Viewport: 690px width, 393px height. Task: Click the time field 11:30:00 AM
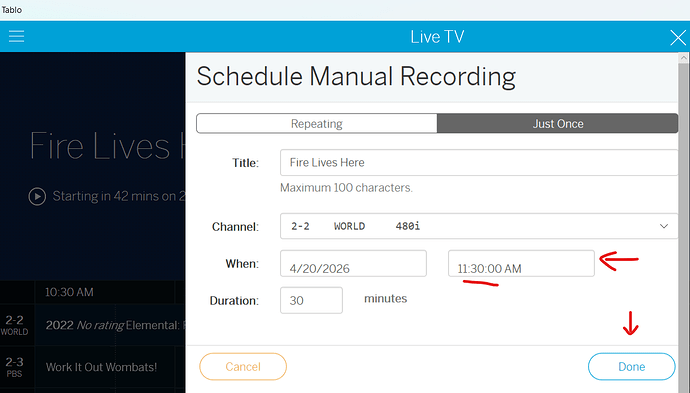pos(521,263)
